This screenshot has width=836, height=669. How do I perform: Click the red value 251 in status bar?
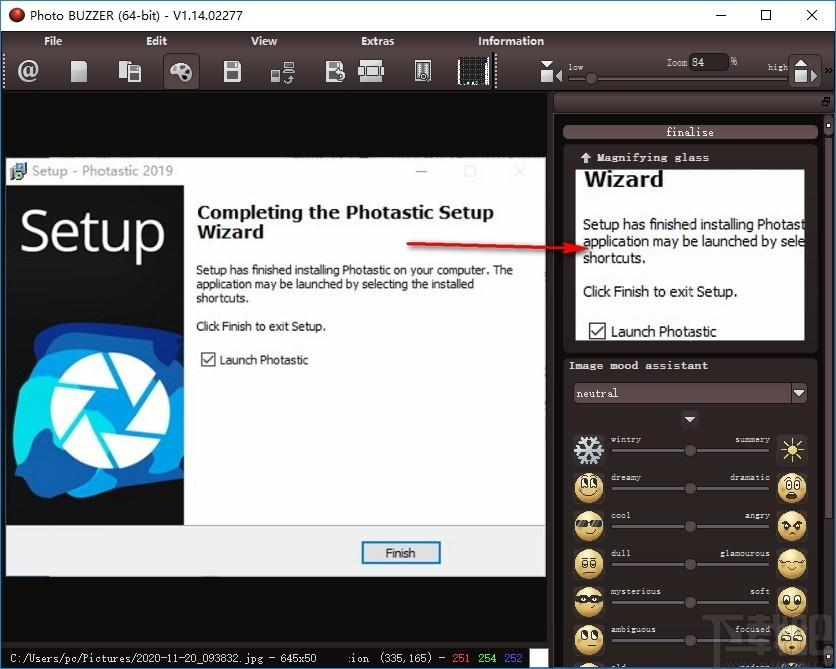(461, 658)
